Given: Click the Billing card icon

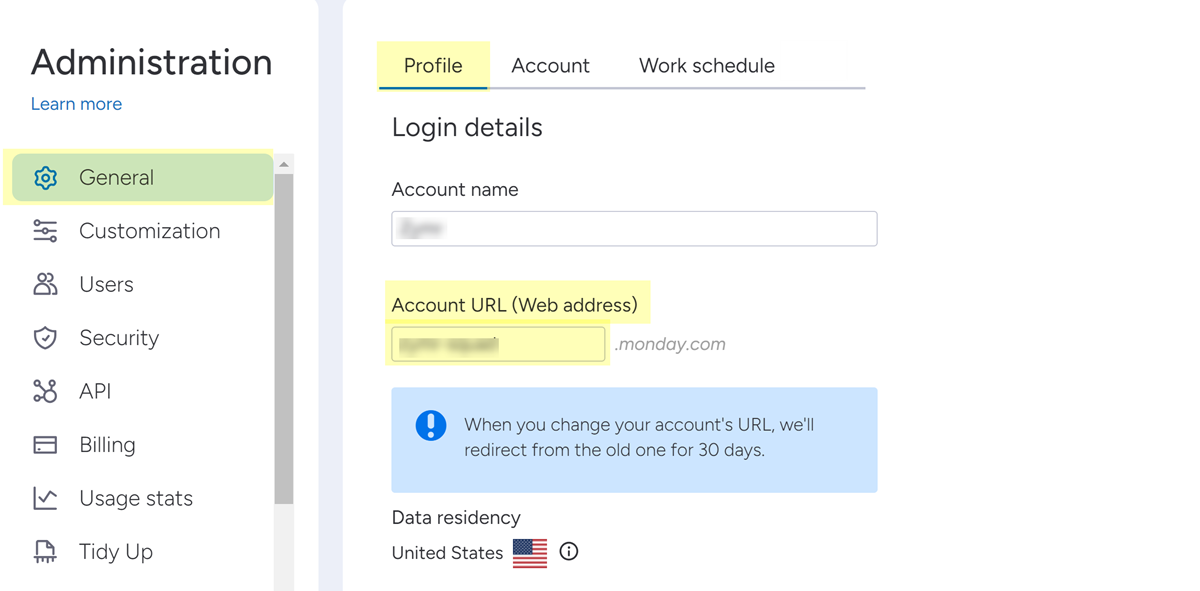Looking at the screenshot, I should tap(45, 445).
